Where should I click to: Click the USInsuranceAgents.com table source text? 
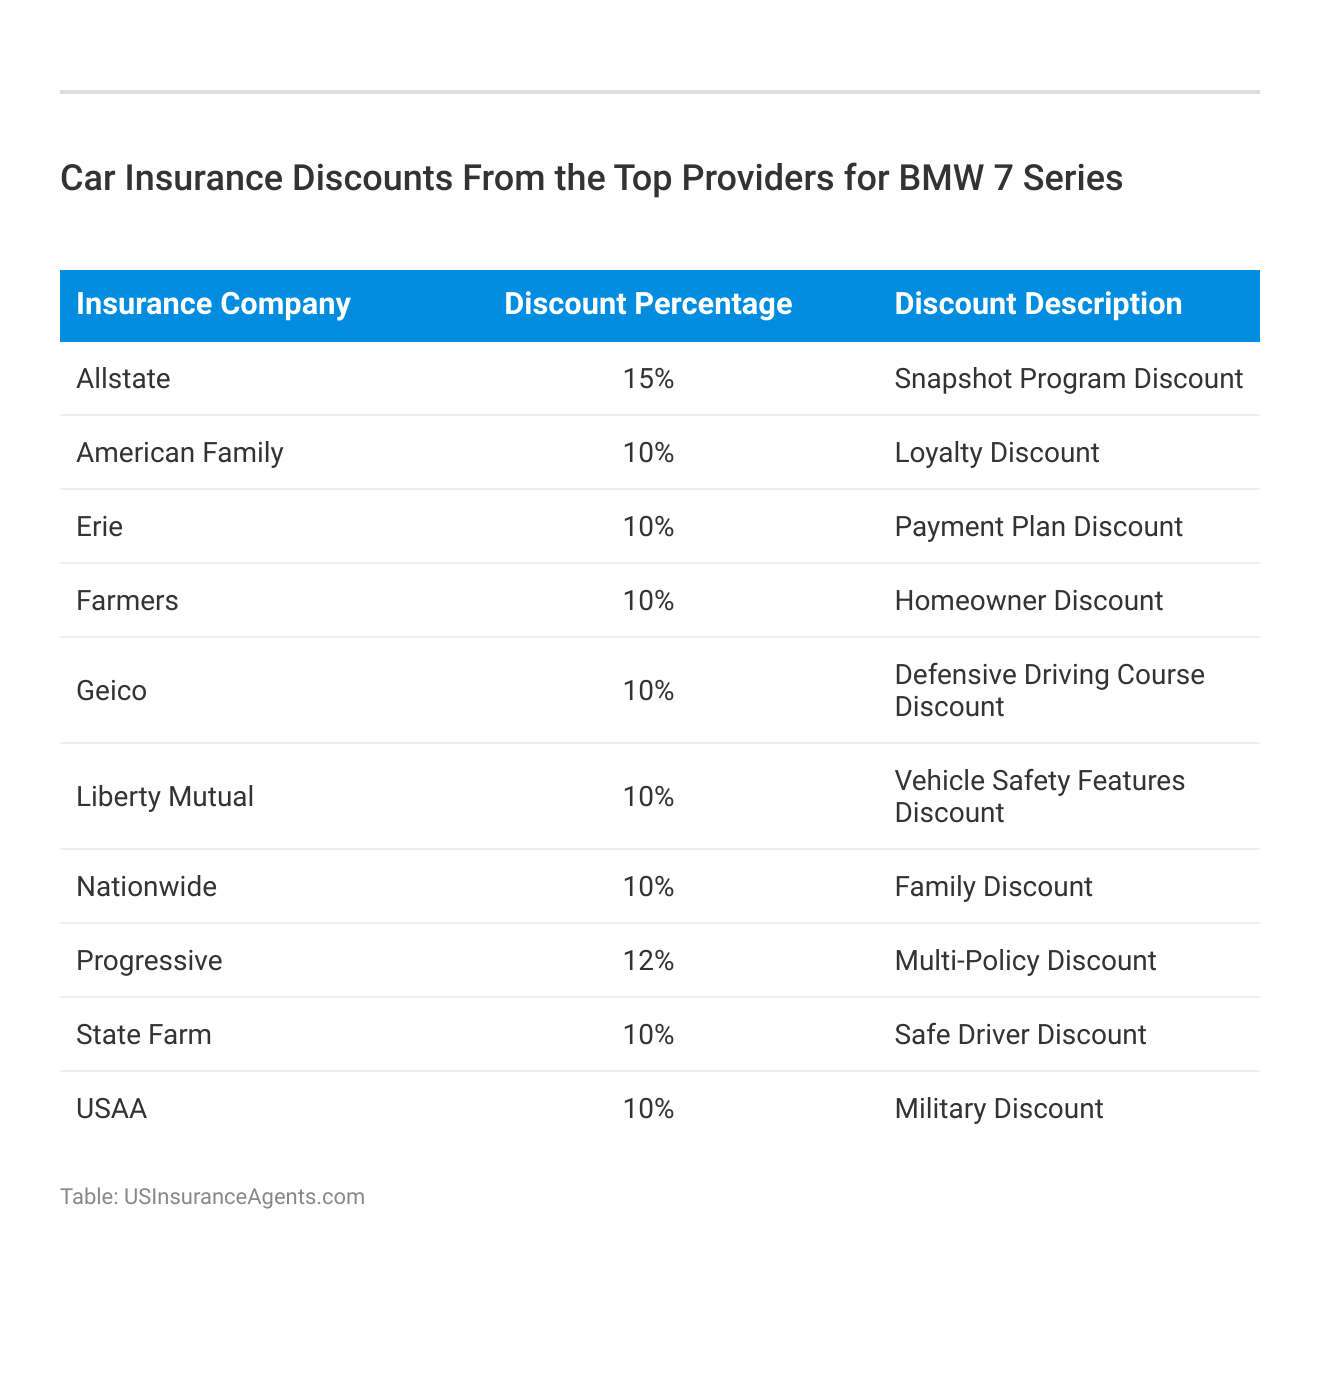(212, 1197)
